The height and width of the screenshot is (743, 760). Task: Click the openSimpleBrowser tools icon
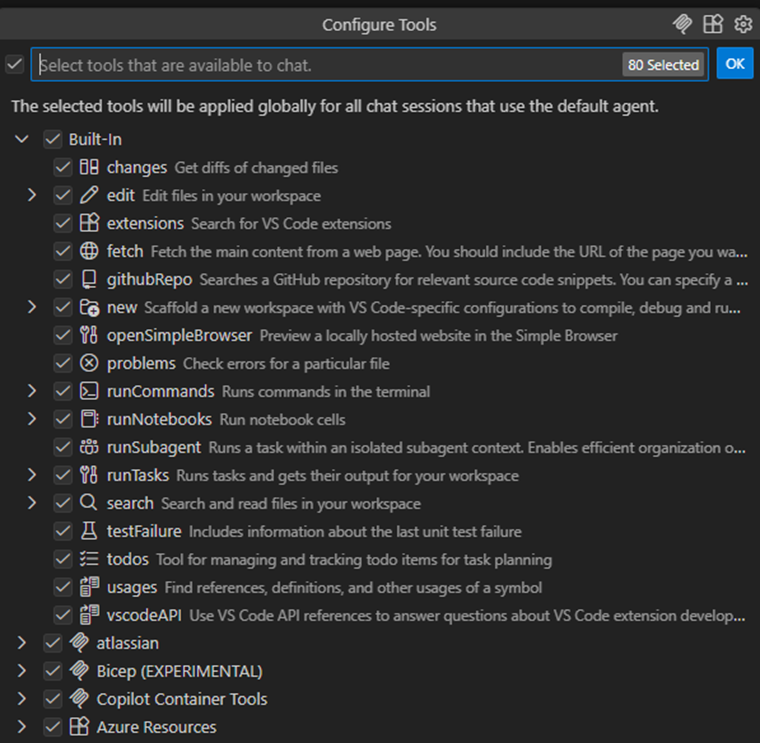tap(89, 335)
